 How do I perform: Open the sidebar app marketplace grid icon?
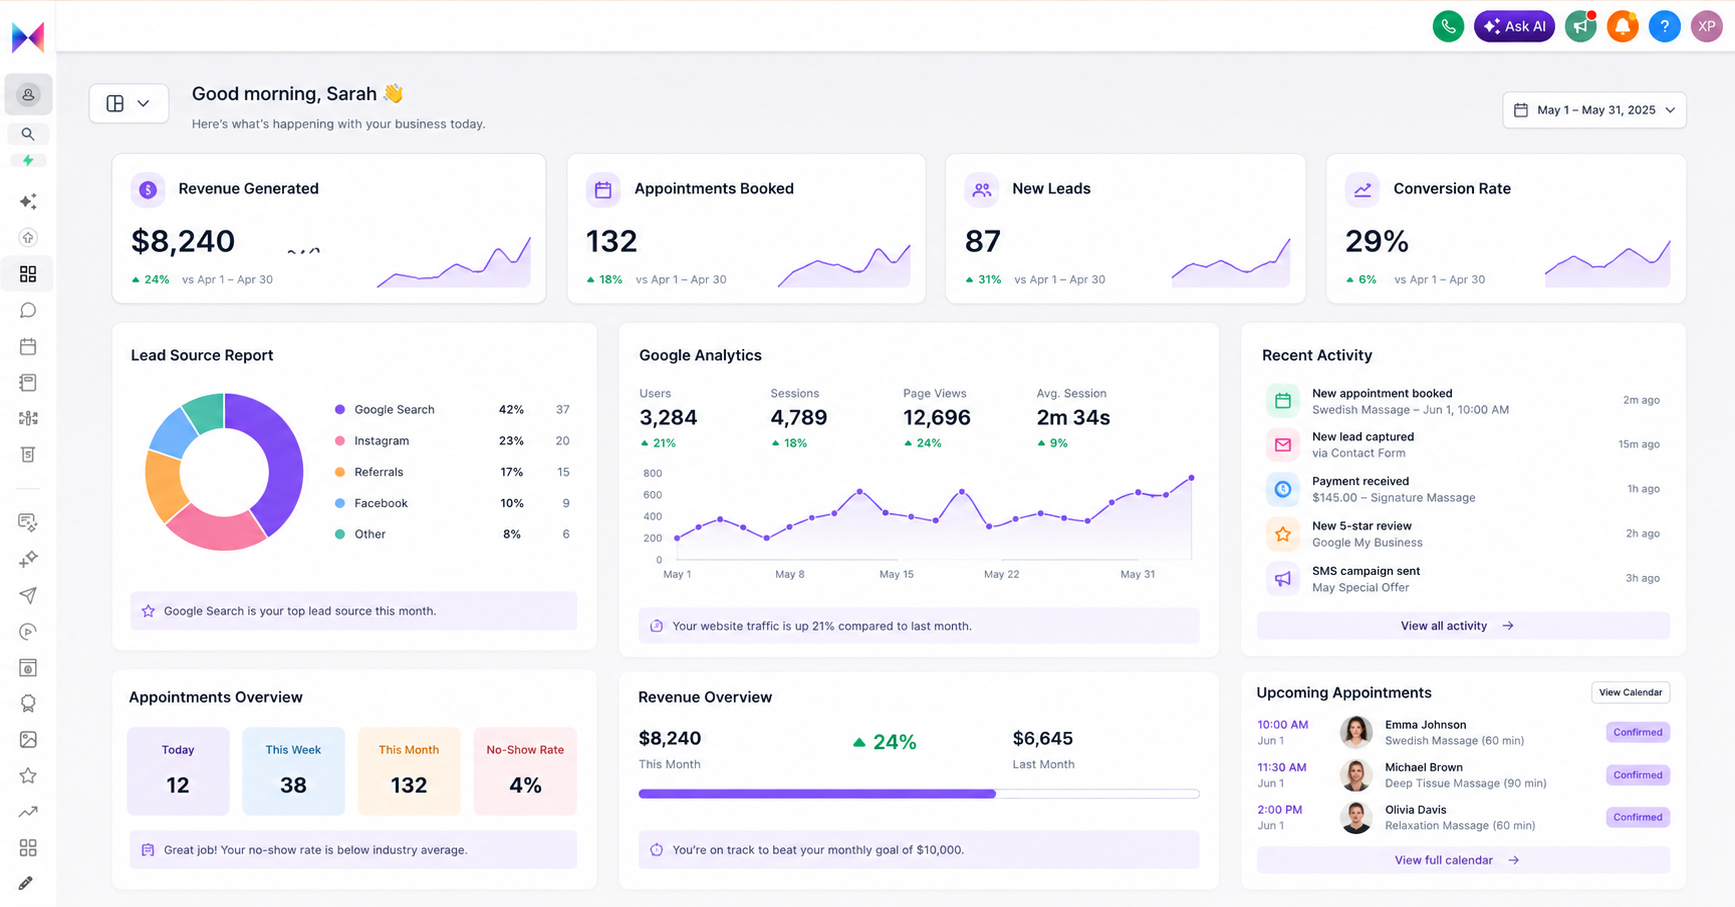click(28, 847)
